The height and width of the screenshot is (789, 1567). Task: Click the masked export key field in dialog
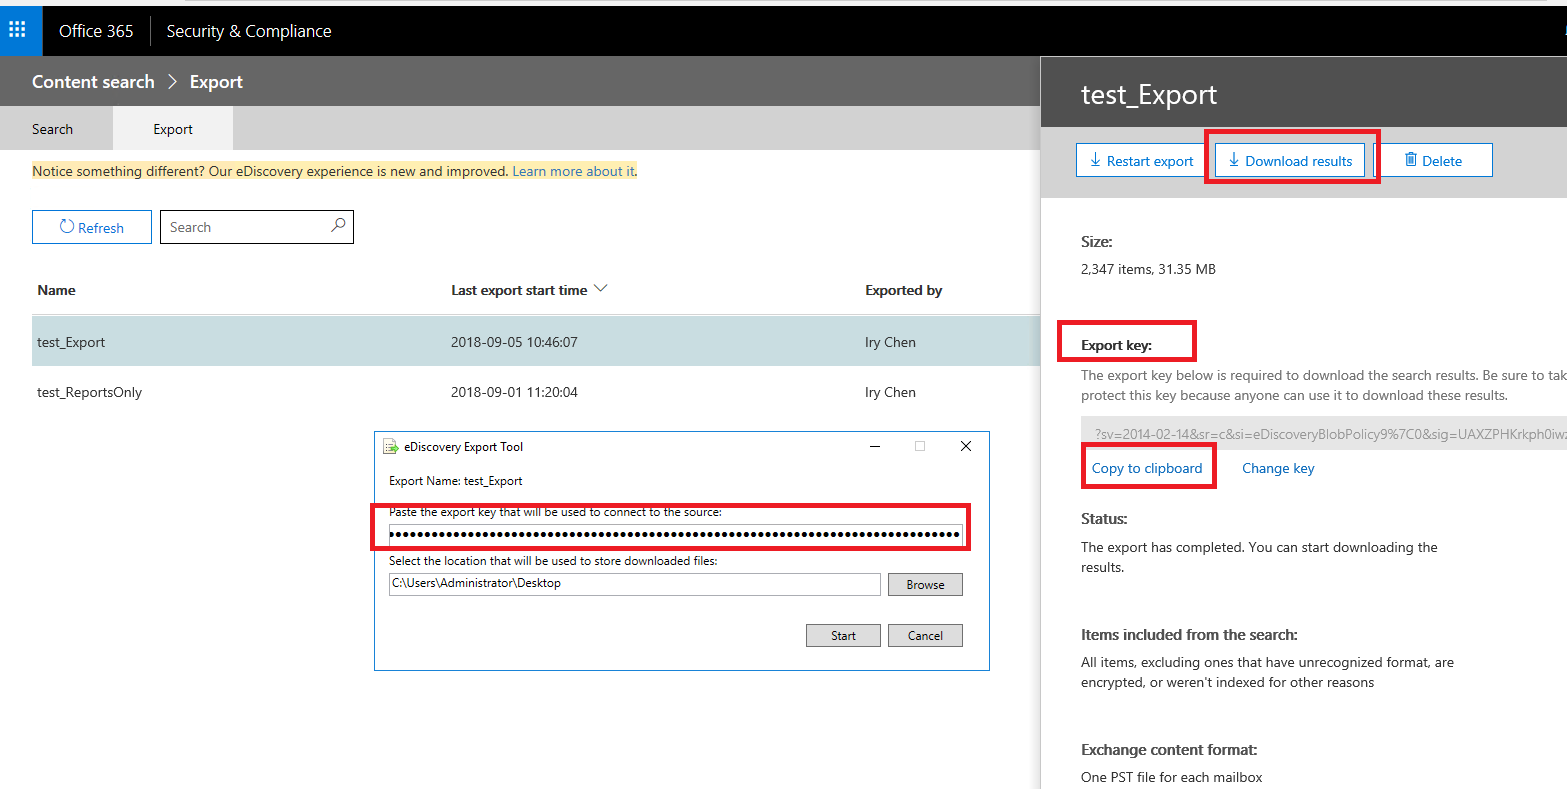tap(676, 535)
